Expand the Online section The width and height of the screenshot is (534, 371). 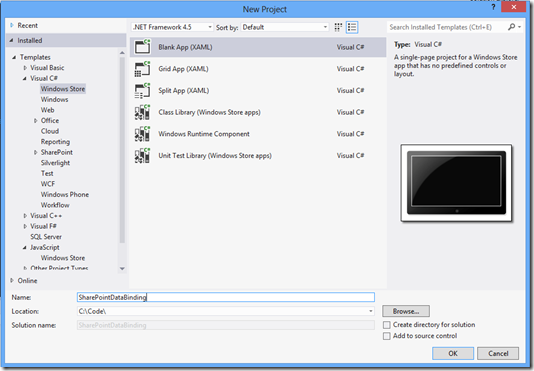tap(12, 280)
